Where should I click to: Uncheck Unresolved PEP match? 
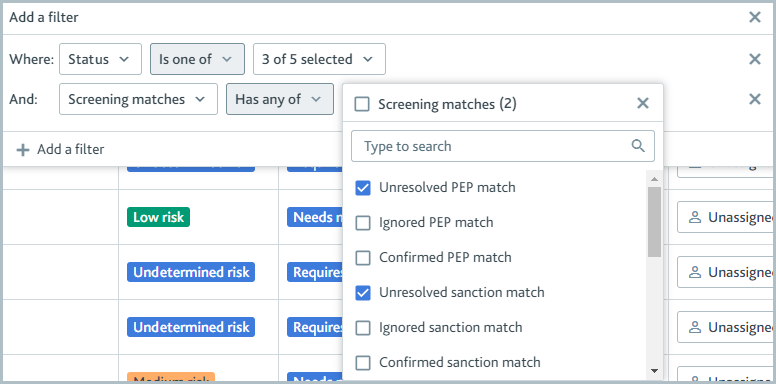(363, 188)
